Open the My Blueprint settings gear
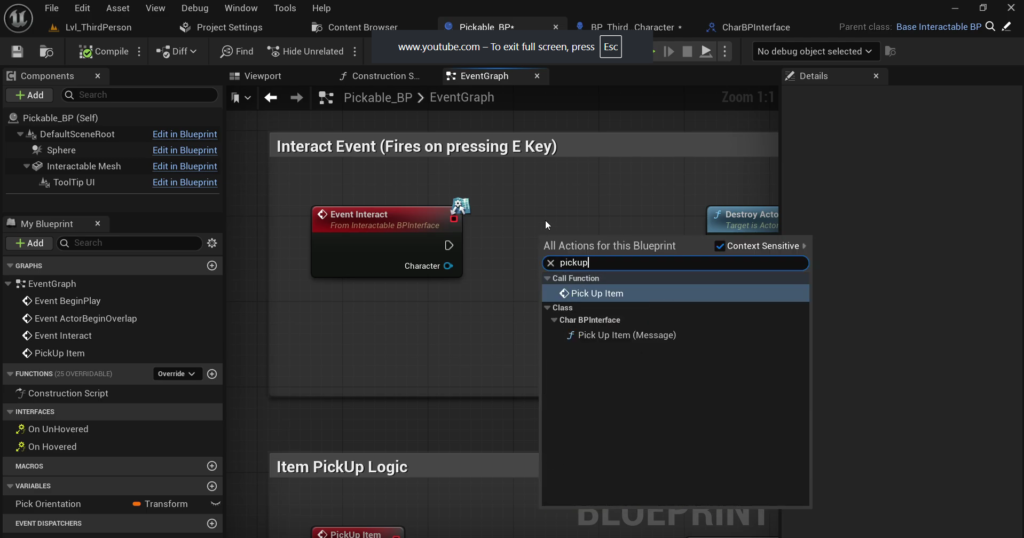 coord(212,243)
